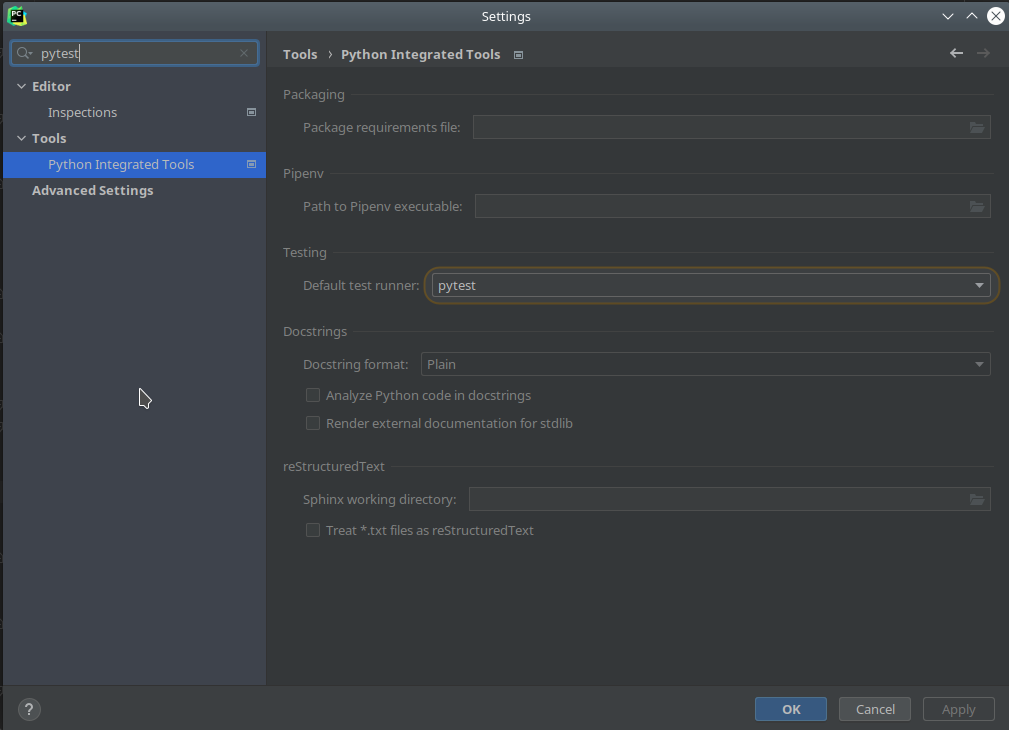This screenshot has height=730, width=1009.
Task: Close the Settings window
Action: (995, 16)
